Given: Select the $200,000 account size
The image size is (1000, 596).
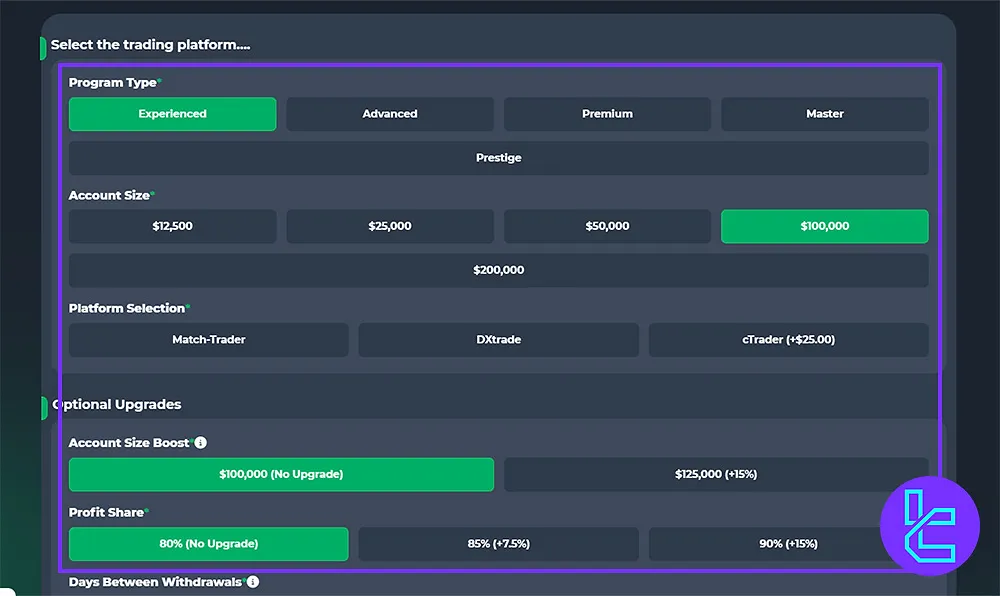Looking at the screenshot, I should click(498, 269).
